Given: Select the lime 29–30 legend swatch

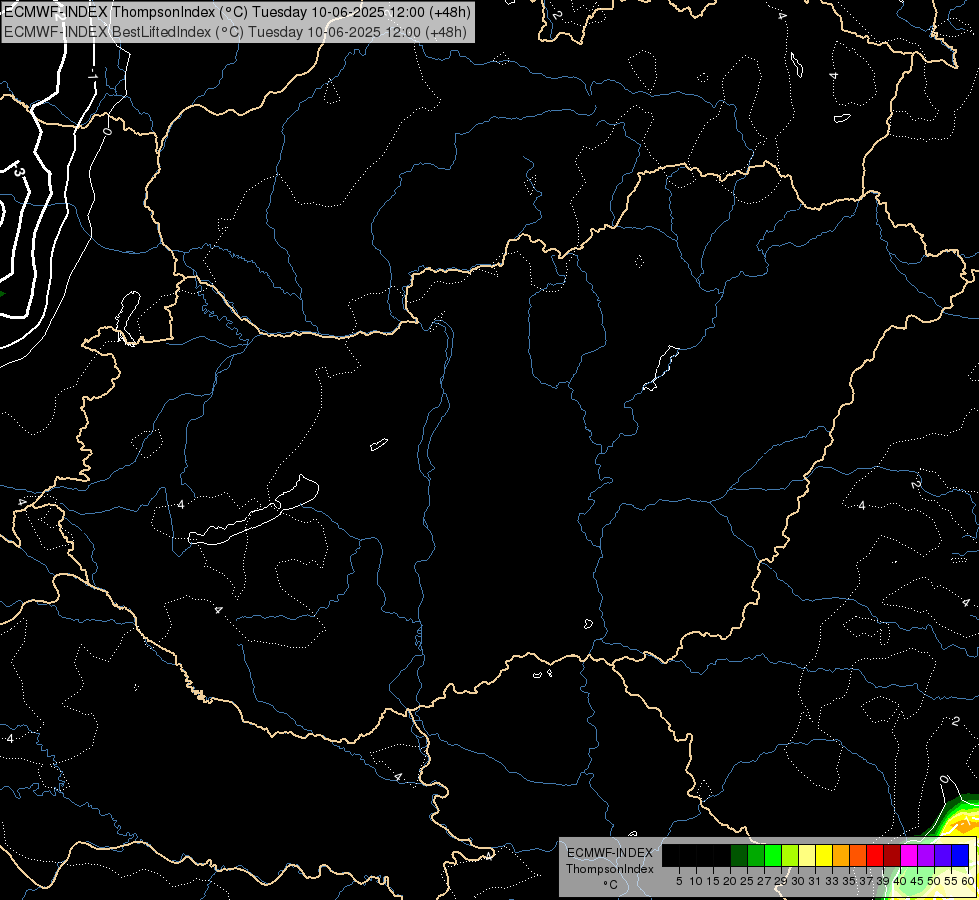Looking at the screenshot, I should pos(790,855).
